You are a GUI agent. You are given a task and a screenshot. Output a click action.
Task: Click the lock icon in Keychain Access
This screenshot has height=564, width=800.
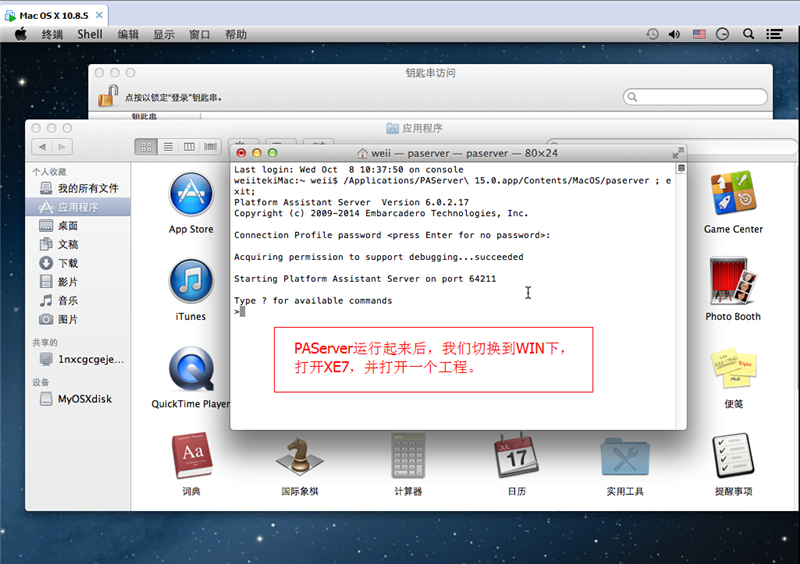[x=108, y=96]
